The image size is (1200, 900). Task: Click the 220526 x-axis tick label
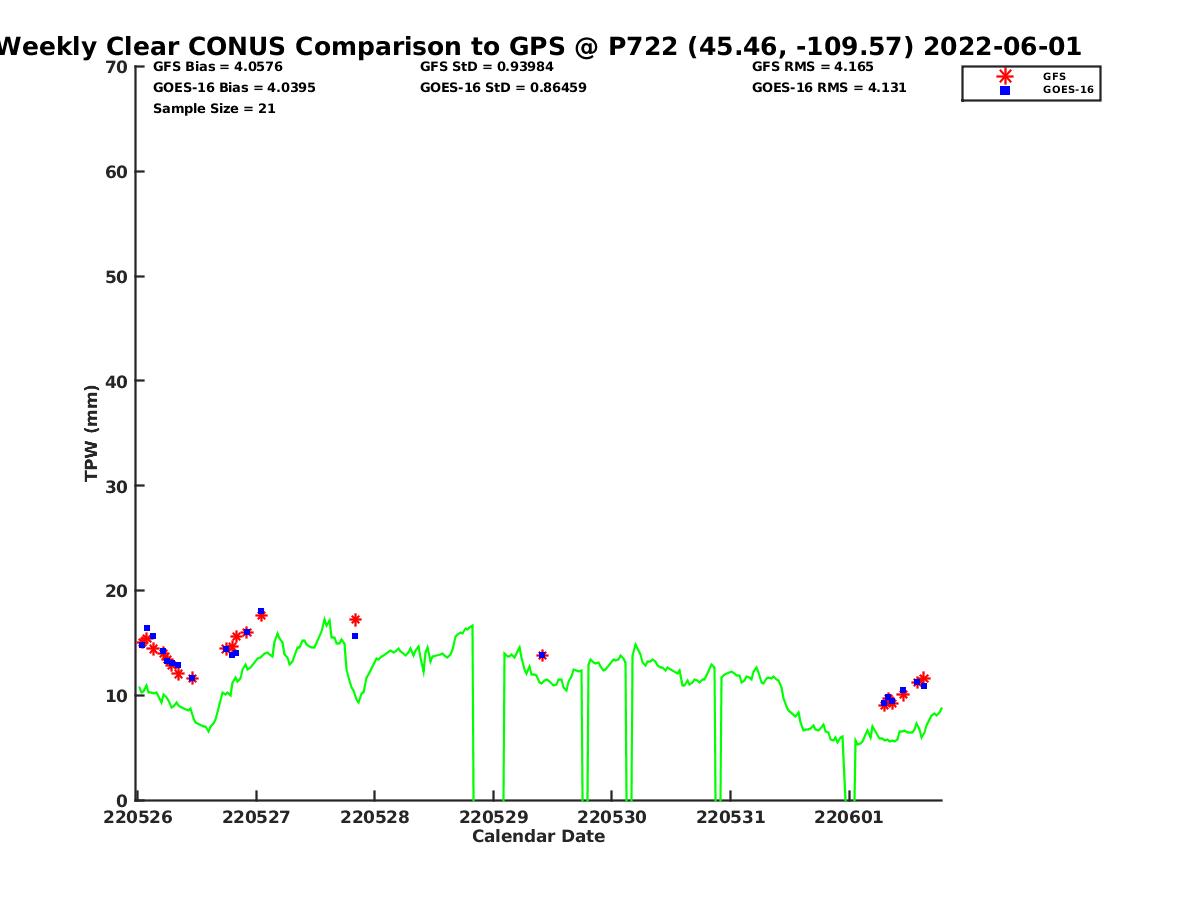tap(137, 817)
